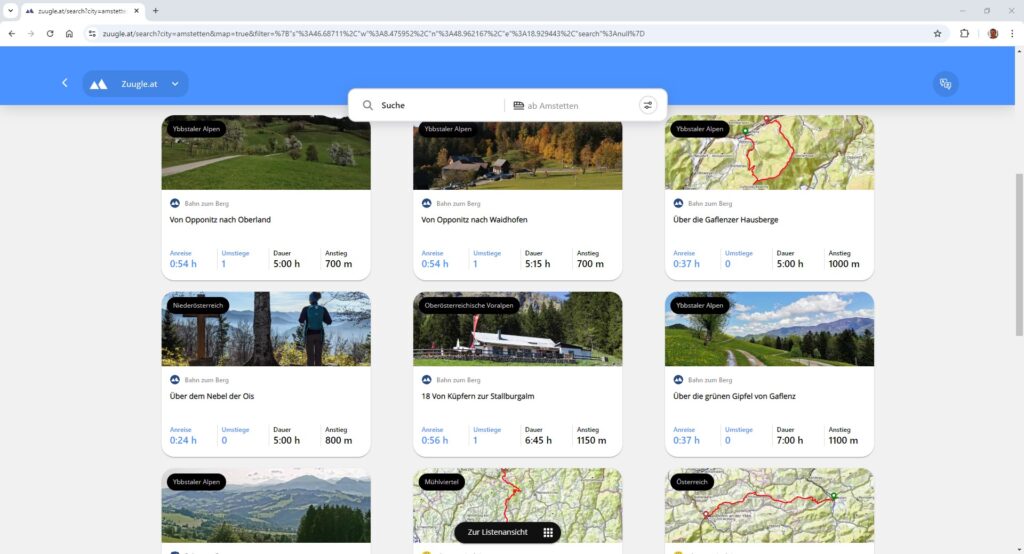
Task: Click the Österreich region badge
Action: coord(692,482)
